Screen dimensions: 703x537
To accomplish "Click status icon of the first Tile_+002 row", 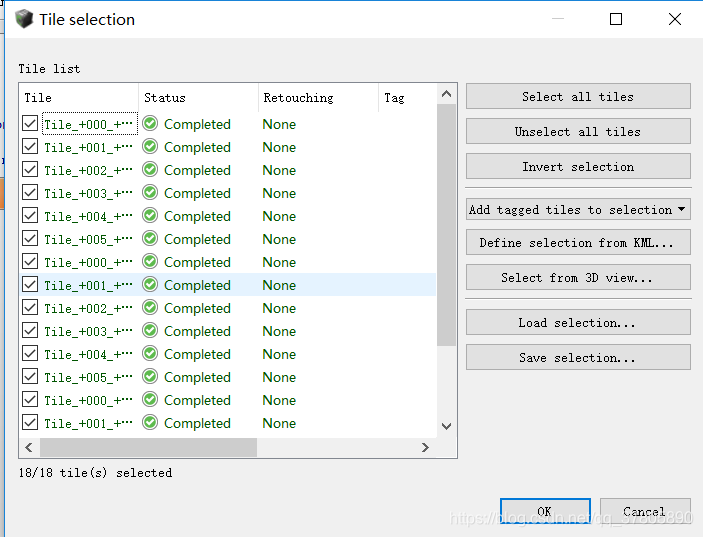I will click(150, 169).
